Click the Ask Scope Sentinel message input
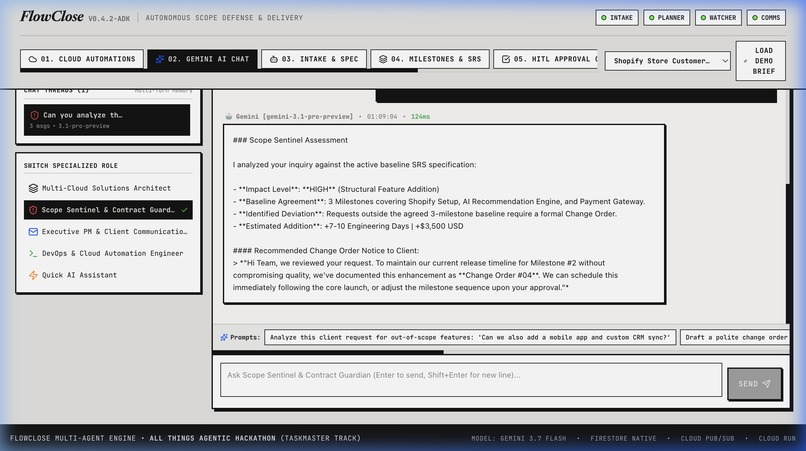 (x=471, y=380)
